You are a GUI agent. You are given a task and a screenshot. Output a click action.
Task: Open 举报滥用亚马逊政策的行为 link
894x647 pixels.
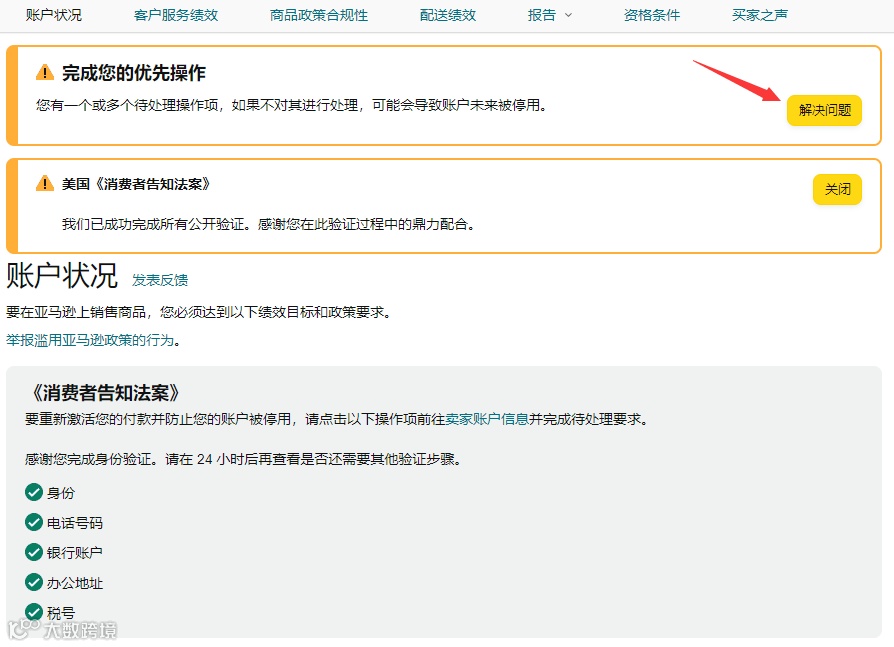(x=85, y=340)
